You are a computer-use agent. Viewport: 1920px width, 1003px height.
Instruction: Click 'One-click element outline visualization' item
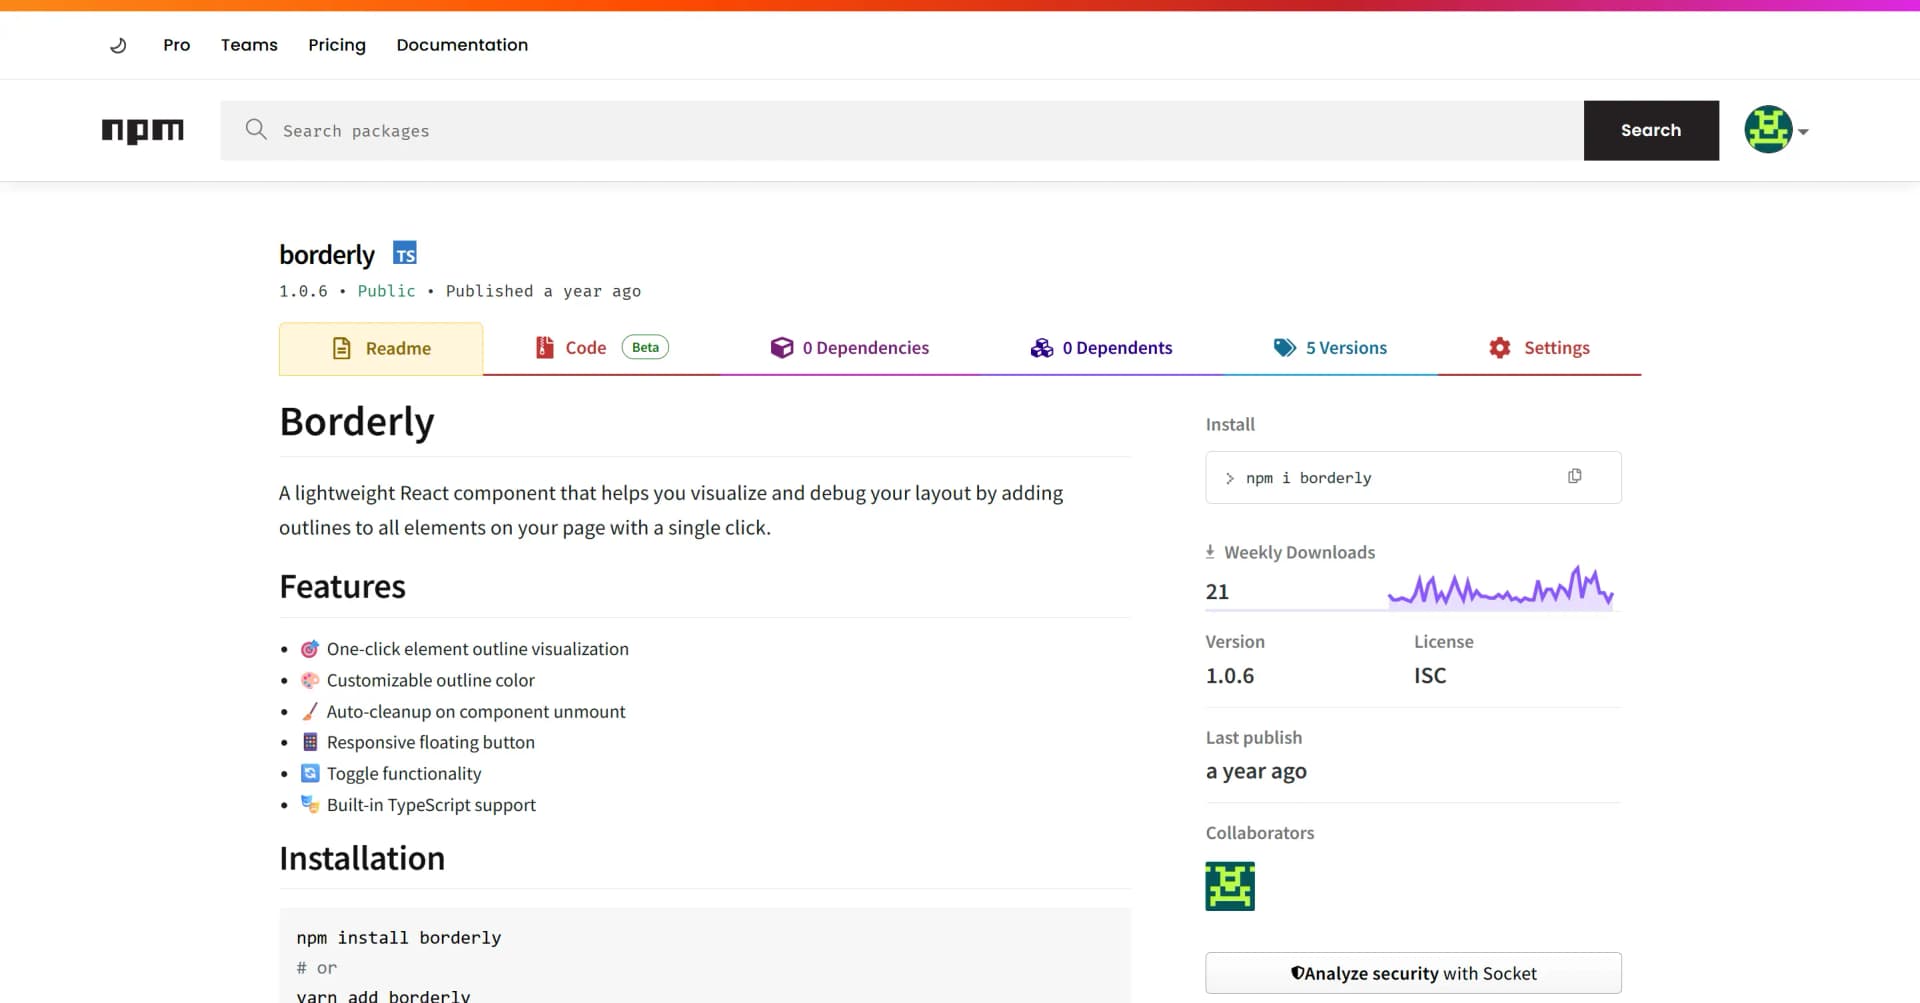(478, 649)
